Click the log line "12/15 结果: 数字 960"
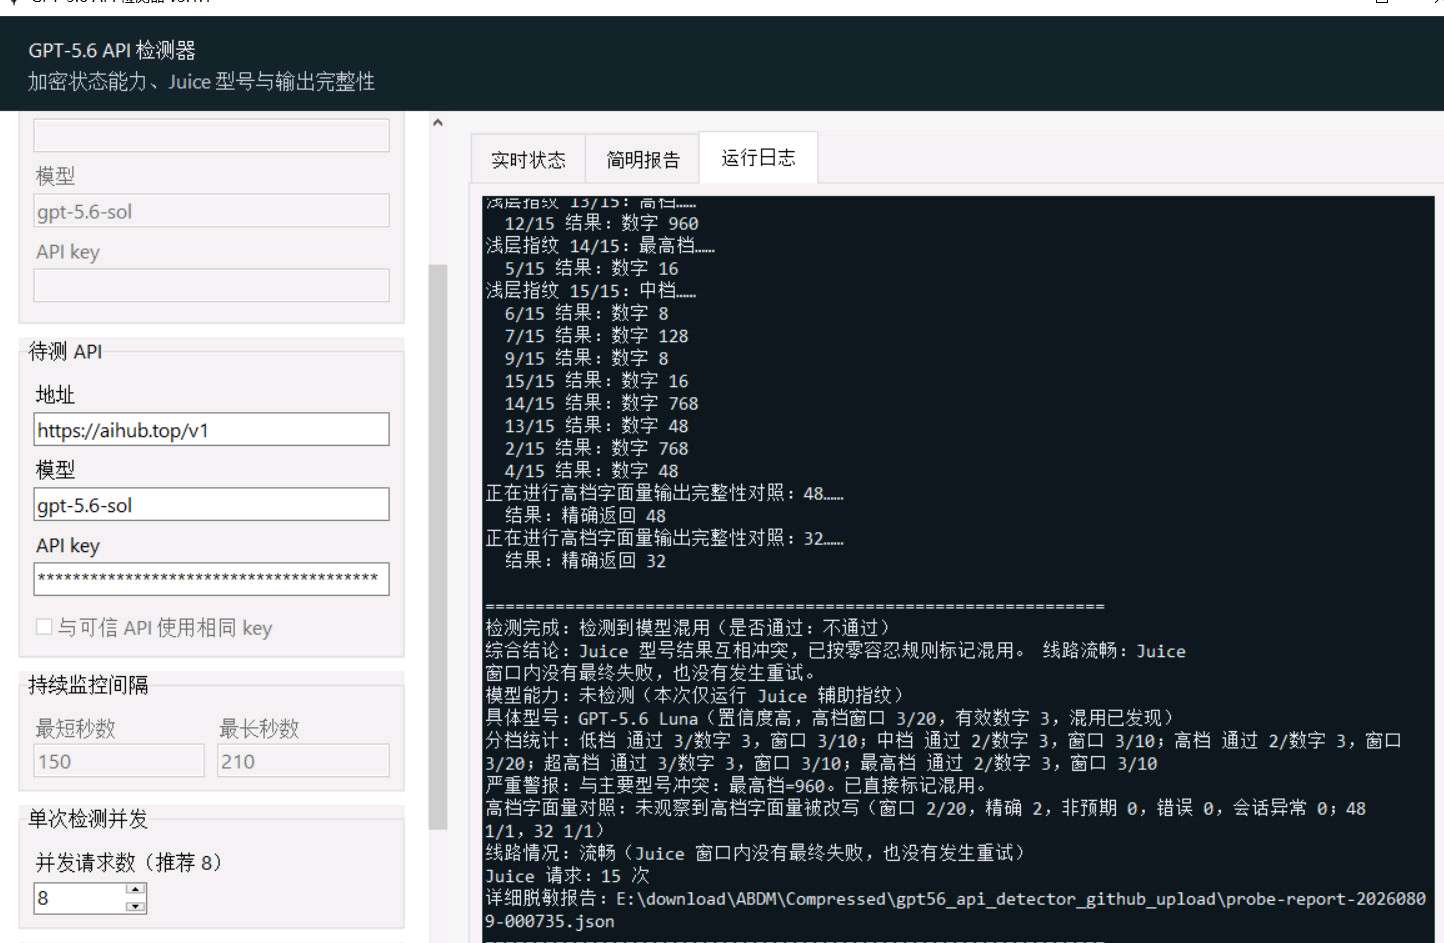 coord(601,223)
